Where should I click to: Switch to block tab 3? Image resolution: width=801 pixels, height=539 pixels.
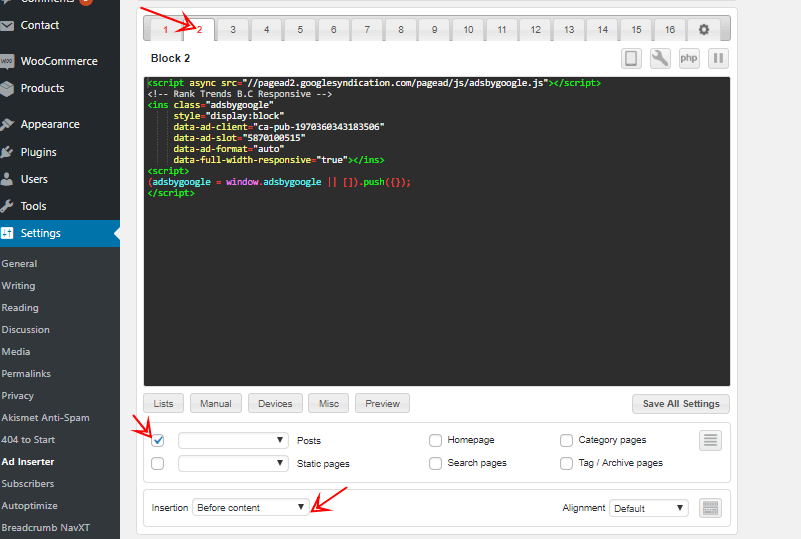click(x=233, y=30)
